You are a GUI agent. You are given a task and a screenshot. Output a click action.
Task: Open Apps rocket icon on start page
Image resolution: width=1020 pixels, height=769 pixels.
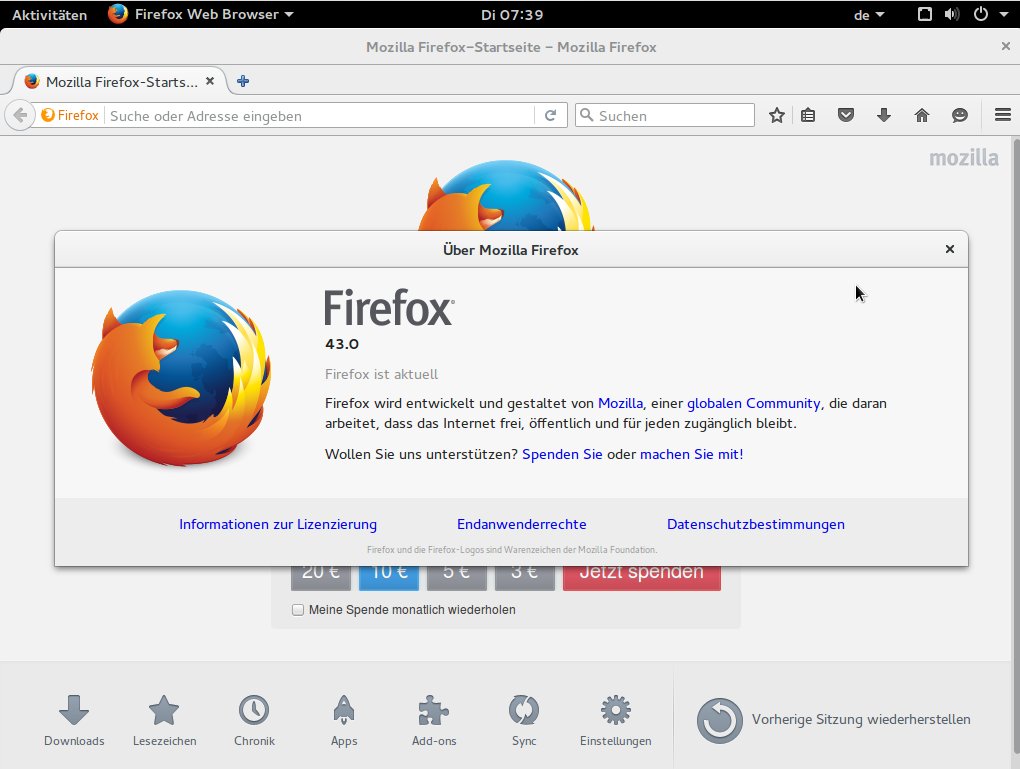point(344,720)
